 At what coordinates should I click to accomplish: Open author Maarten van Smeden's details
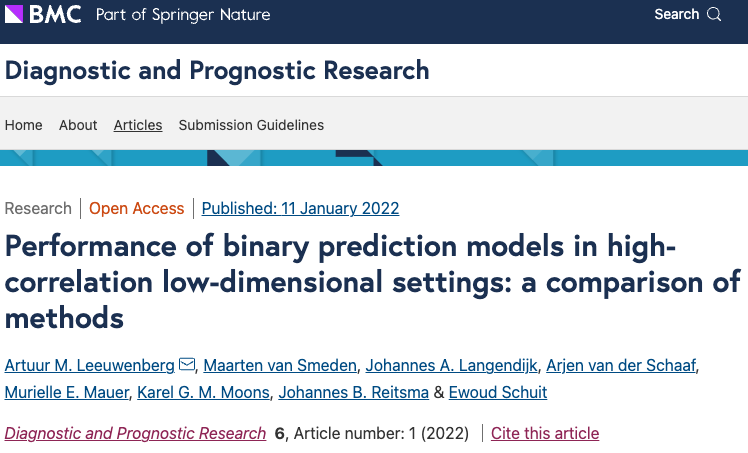279,364
